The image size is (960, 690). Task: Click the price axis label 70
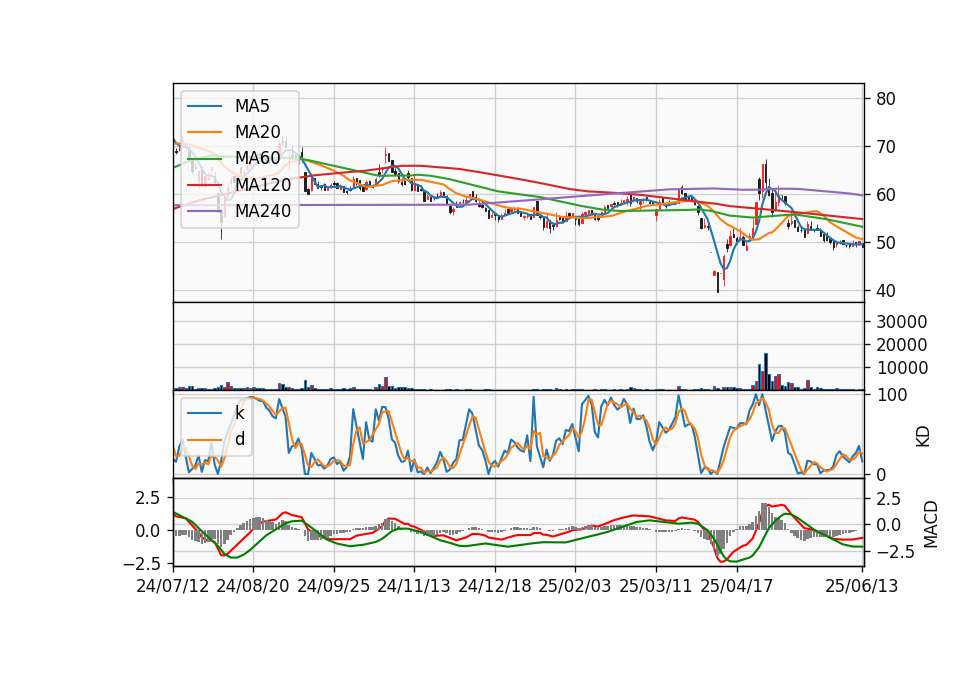(885, 147)
